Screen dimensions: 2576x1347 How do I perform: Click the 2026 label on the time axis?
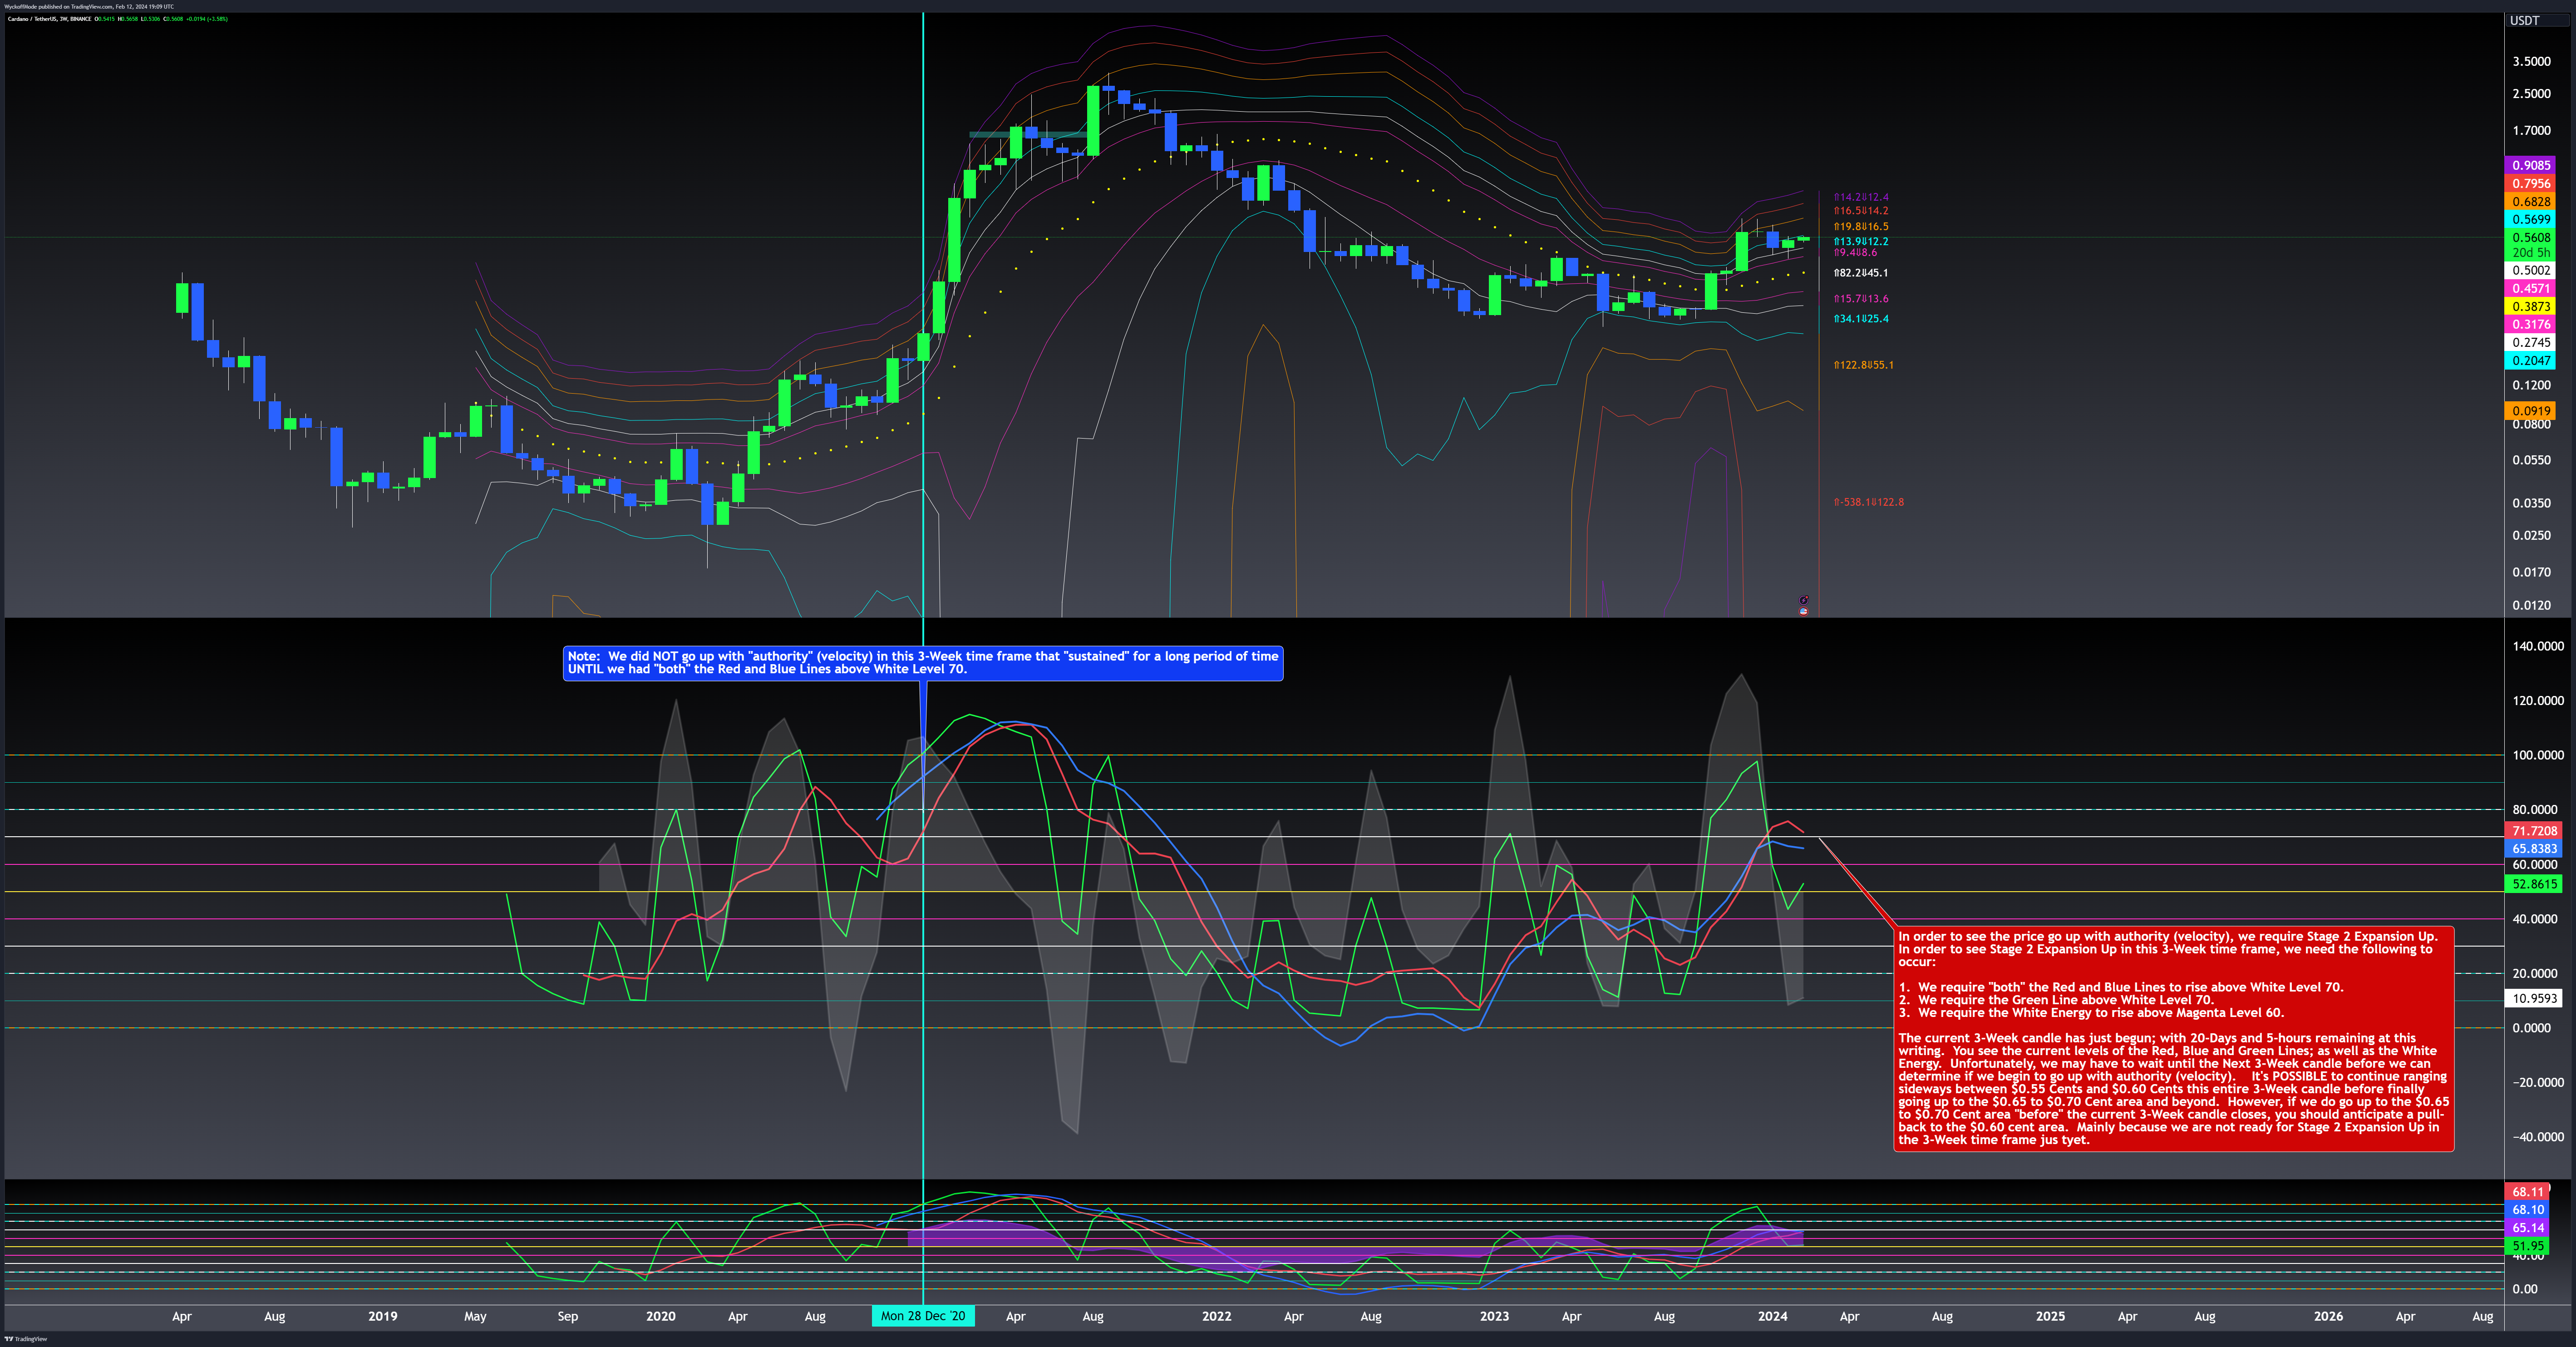[x=2329, y=1316]
